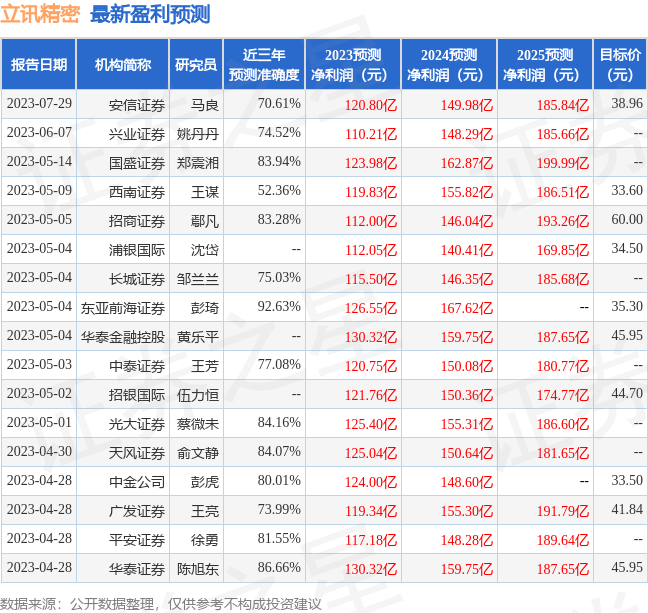Viewport: 648px width, 613px height.
Task: Click the 最新盈利预测 heading
Action: [150, 14]
